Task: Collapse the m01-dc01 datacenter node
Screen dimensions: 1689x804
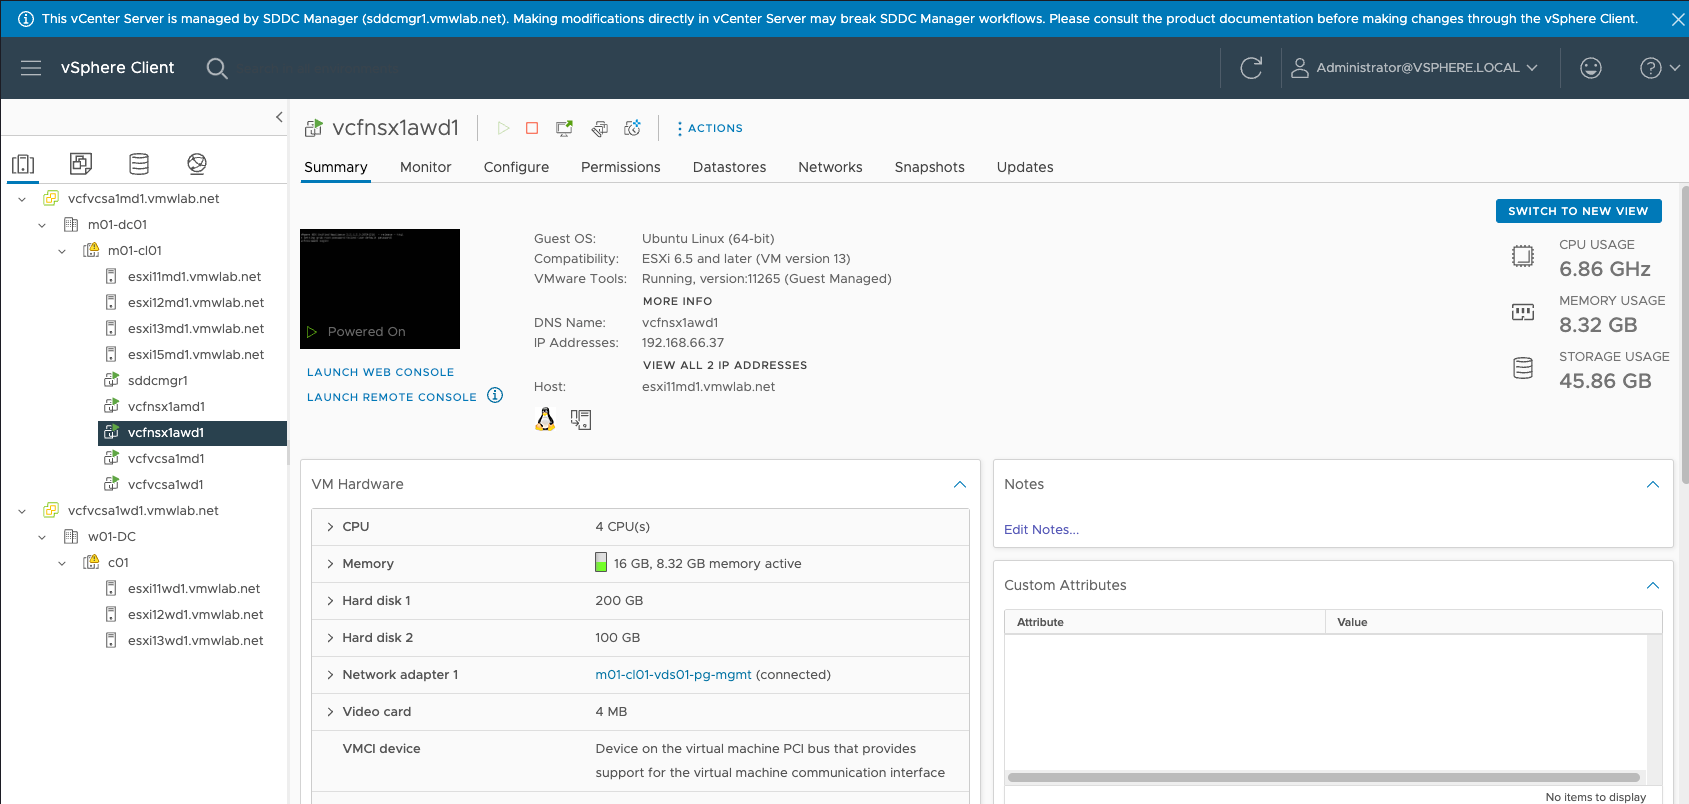Action: (42, 225)
